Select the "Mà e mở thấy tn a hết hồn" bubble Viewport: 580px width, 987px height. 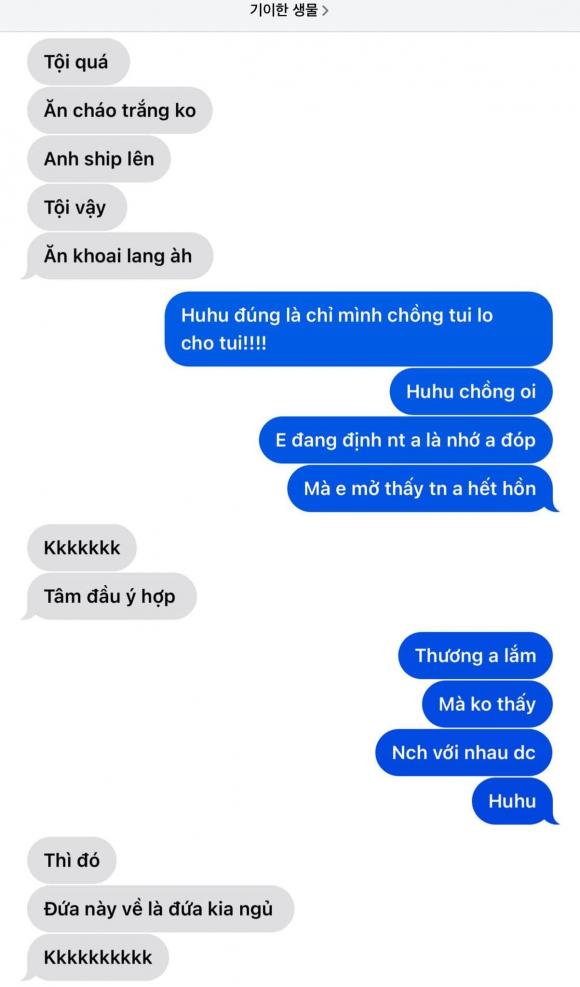422,488
